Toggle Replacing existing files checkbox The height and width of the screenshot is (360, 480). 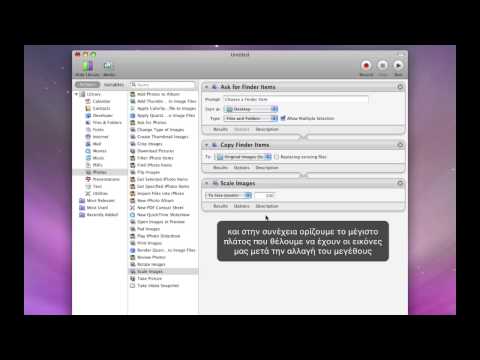click(x=276, y=156)
